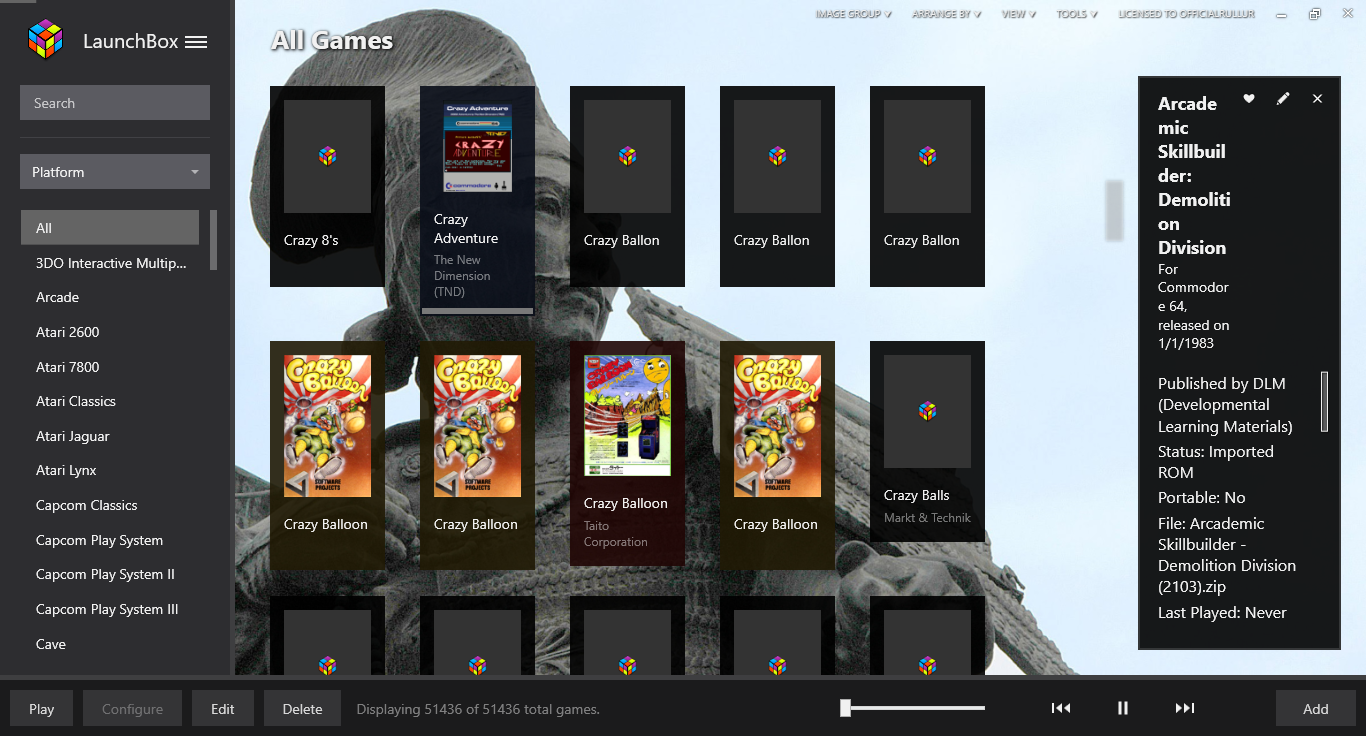Click 'Portable: No' in details panel
Screen dimensions: 1366x736
[x=1202, y=497]
